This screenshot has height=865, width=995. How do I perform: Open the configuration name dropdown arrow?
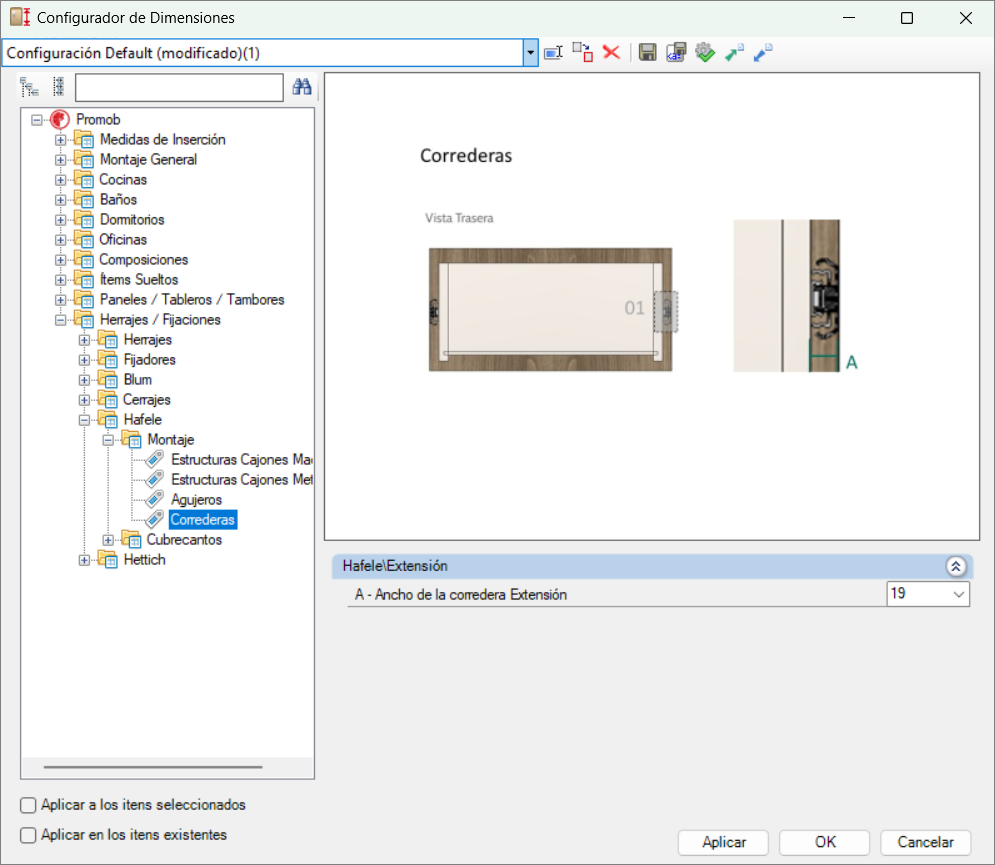tap(530, 53)
